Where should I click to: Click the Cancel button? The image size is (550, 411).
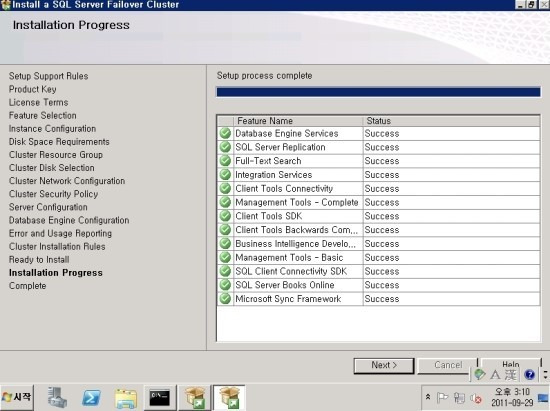(448, 365)
